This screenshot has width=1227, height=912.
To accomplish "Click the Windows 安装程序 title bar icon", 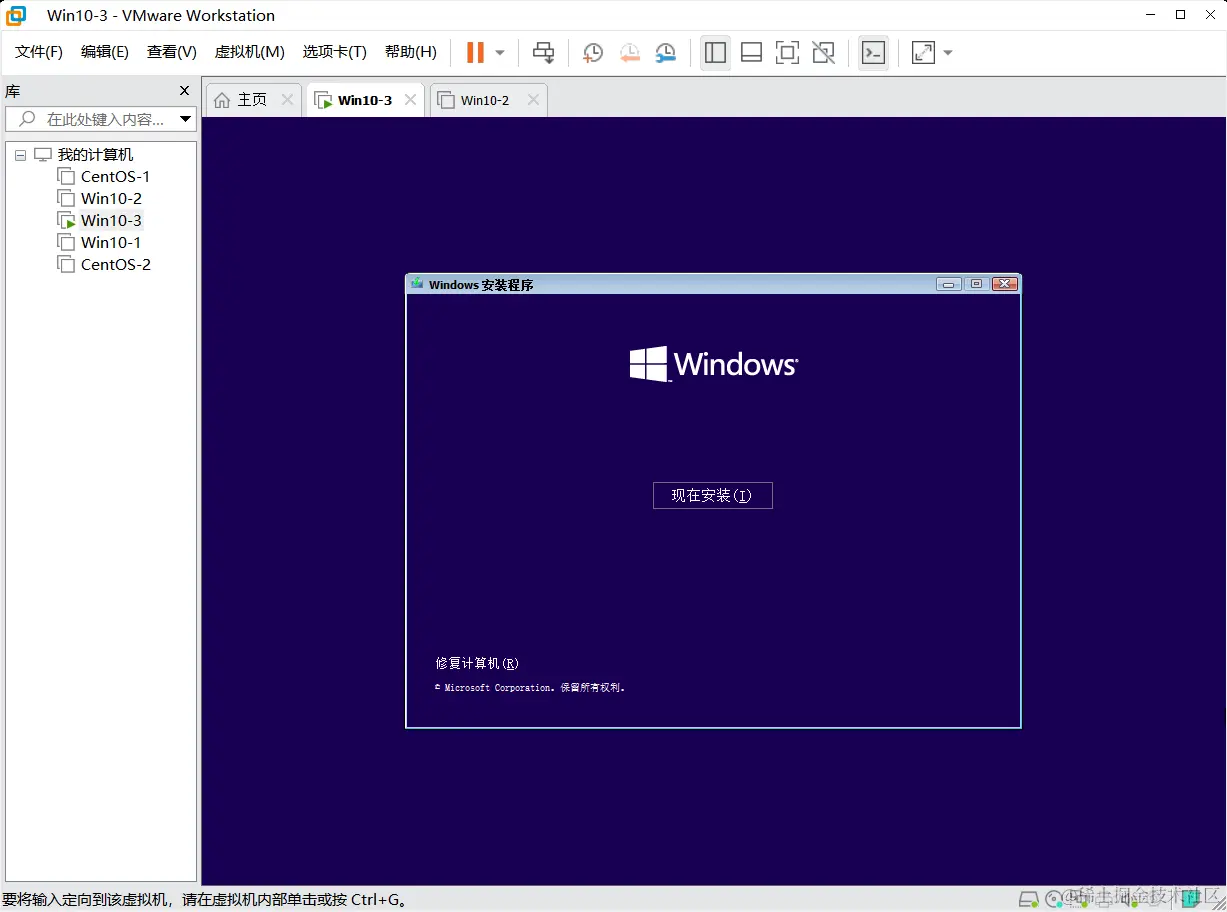I will click(417, 284).
